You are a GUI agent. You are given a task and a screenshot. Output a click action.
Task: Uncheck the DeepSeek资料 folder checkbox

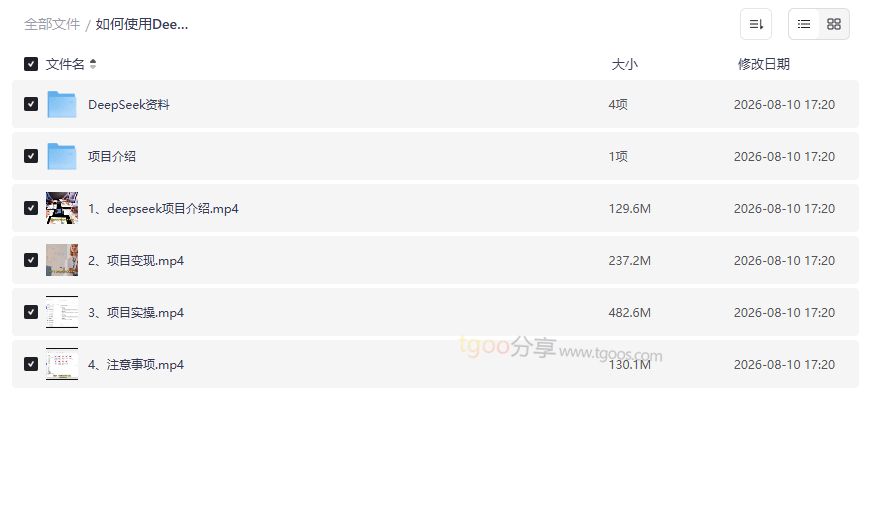31,104
